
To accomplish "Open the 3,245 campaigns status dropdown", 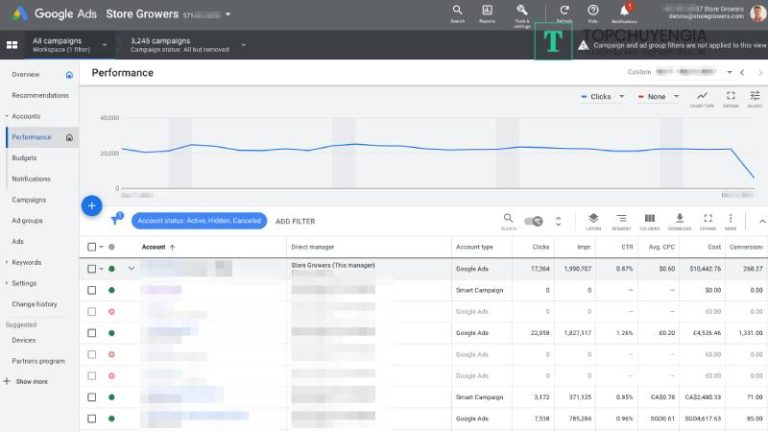I will tap(243, 45).
